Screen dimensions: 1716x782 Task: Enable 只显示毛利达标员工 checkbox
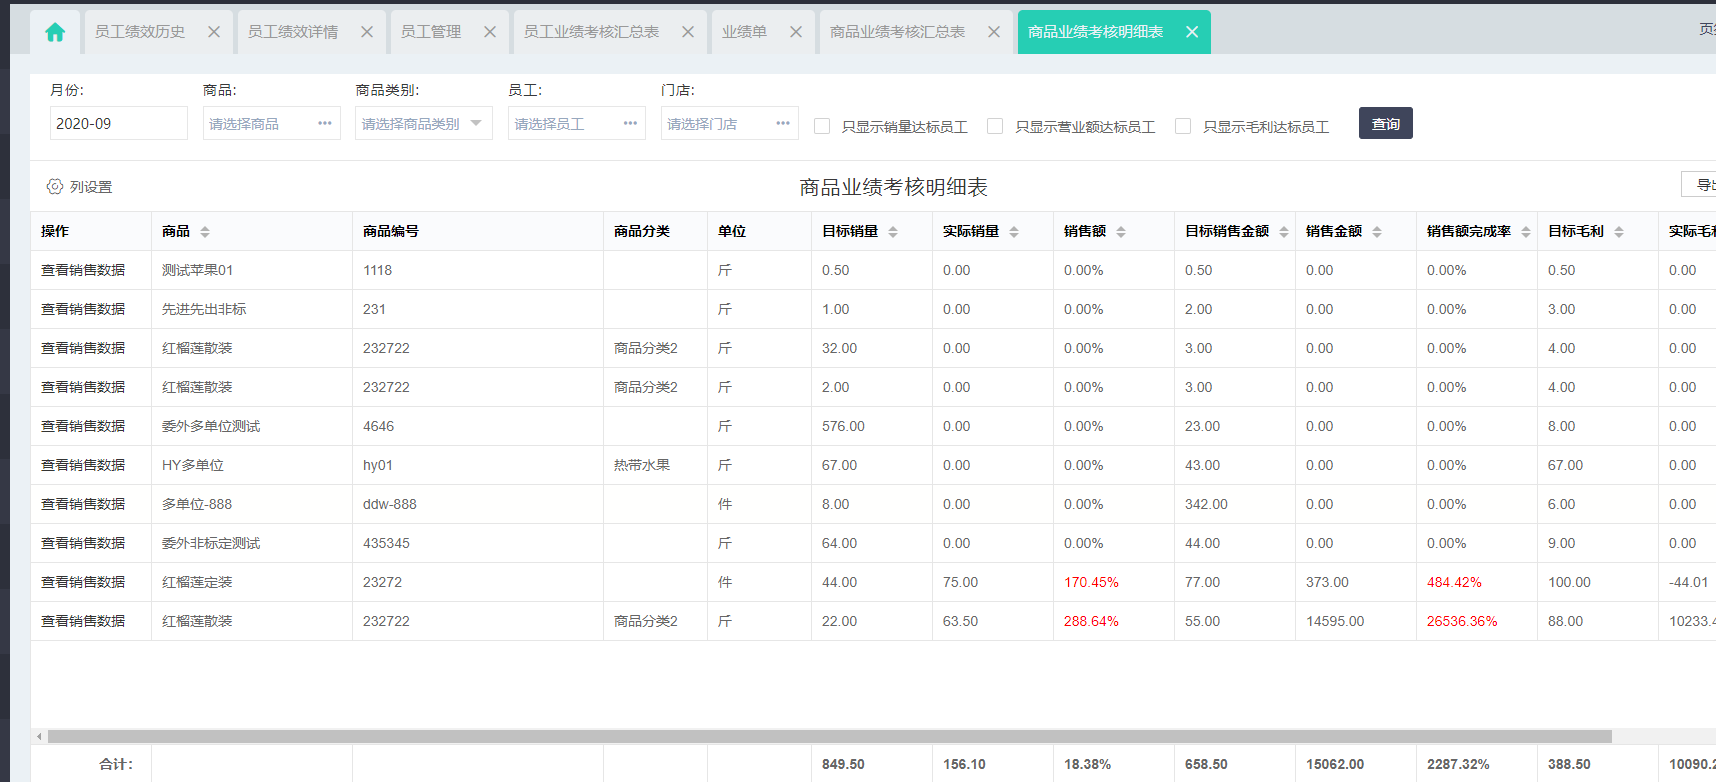click(x=1183, y=126)
